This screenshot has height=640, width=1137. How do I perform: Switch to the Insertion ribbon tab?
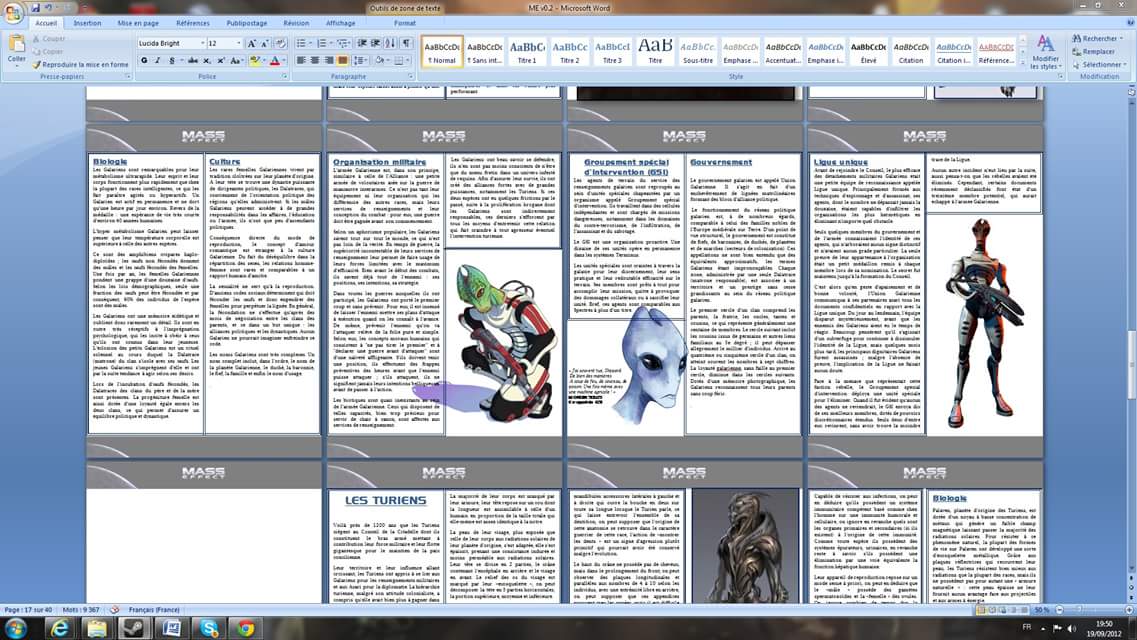[x=87, y=22]
